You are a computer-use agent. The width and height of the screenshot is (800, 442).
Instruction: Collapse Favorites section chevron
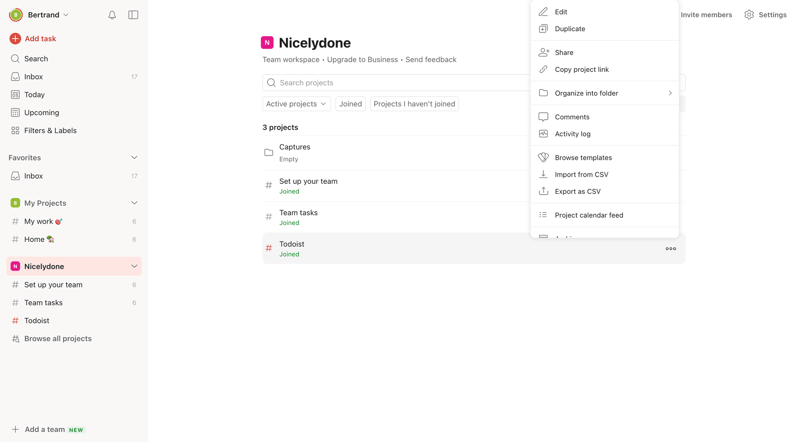[x=134, y=158]
